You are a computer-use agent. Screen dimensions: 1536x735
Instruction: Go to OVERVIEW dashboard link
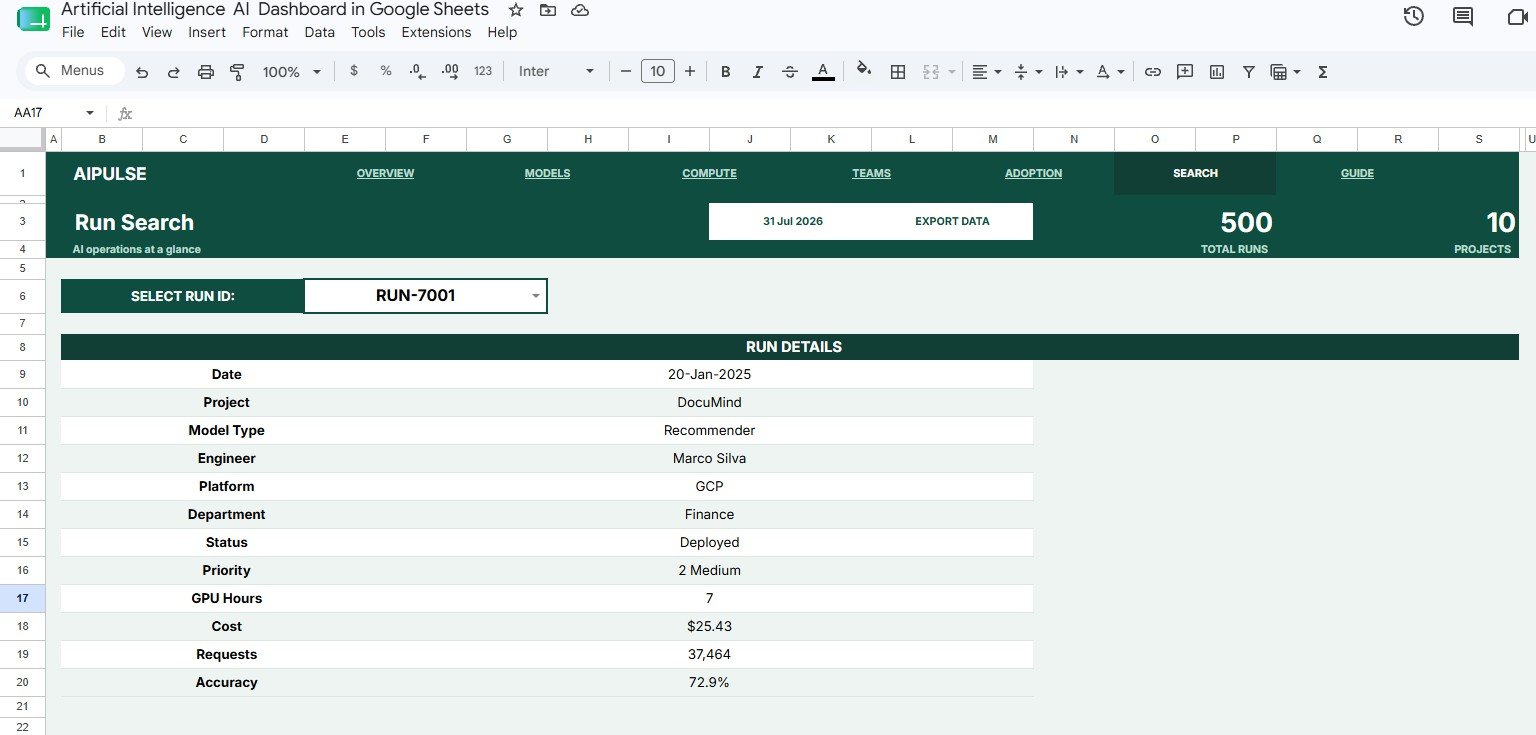pos(385,173)
